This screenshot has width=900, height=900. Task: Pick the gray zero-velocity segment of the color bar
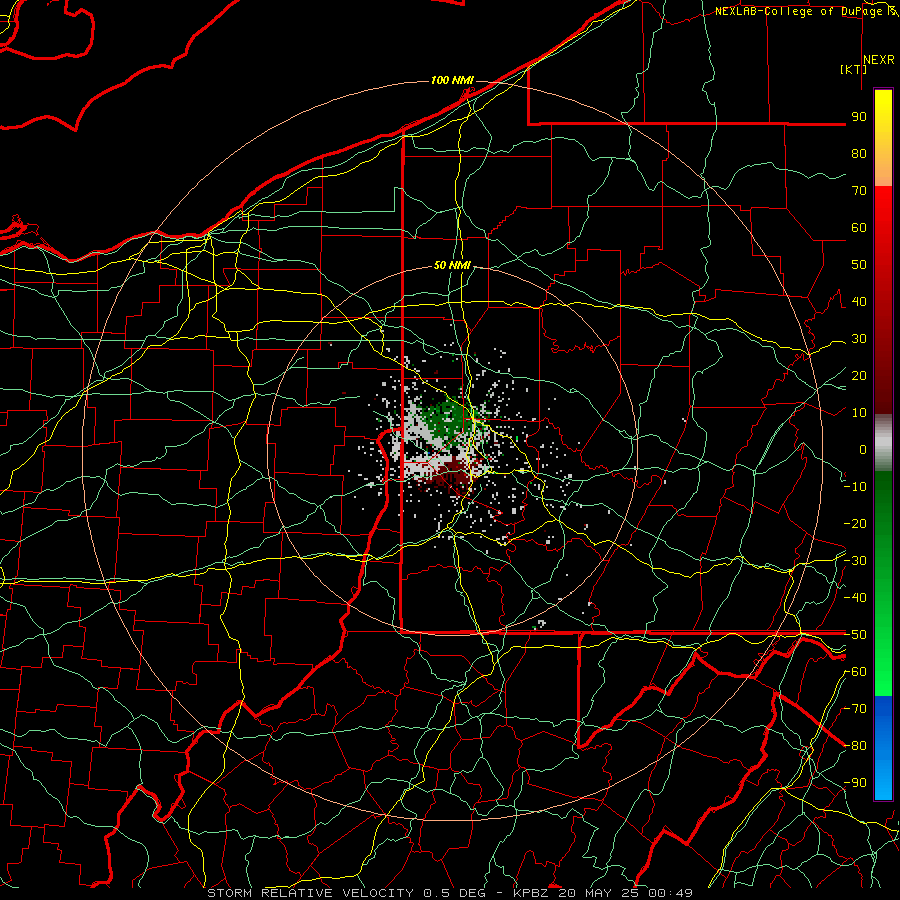[883, 443]
